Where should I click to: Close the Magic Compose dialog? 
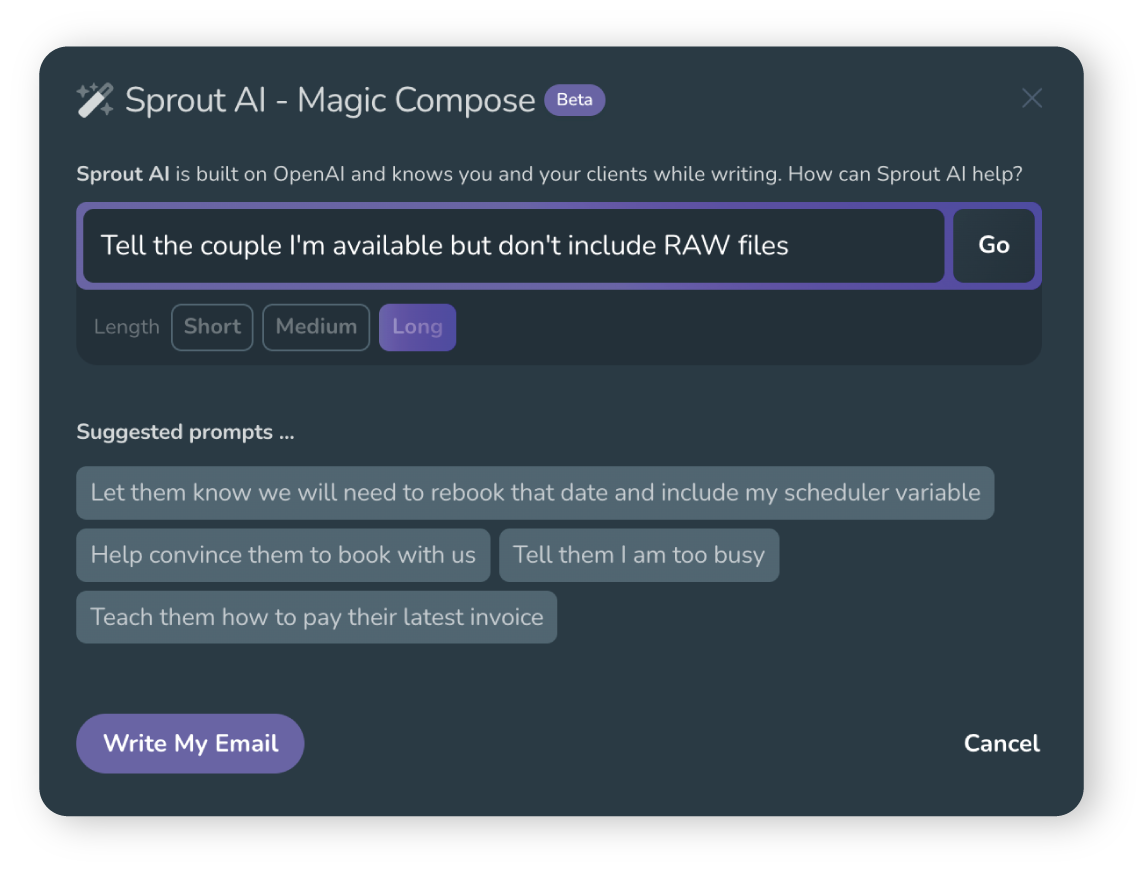[x=1032, y=98]
